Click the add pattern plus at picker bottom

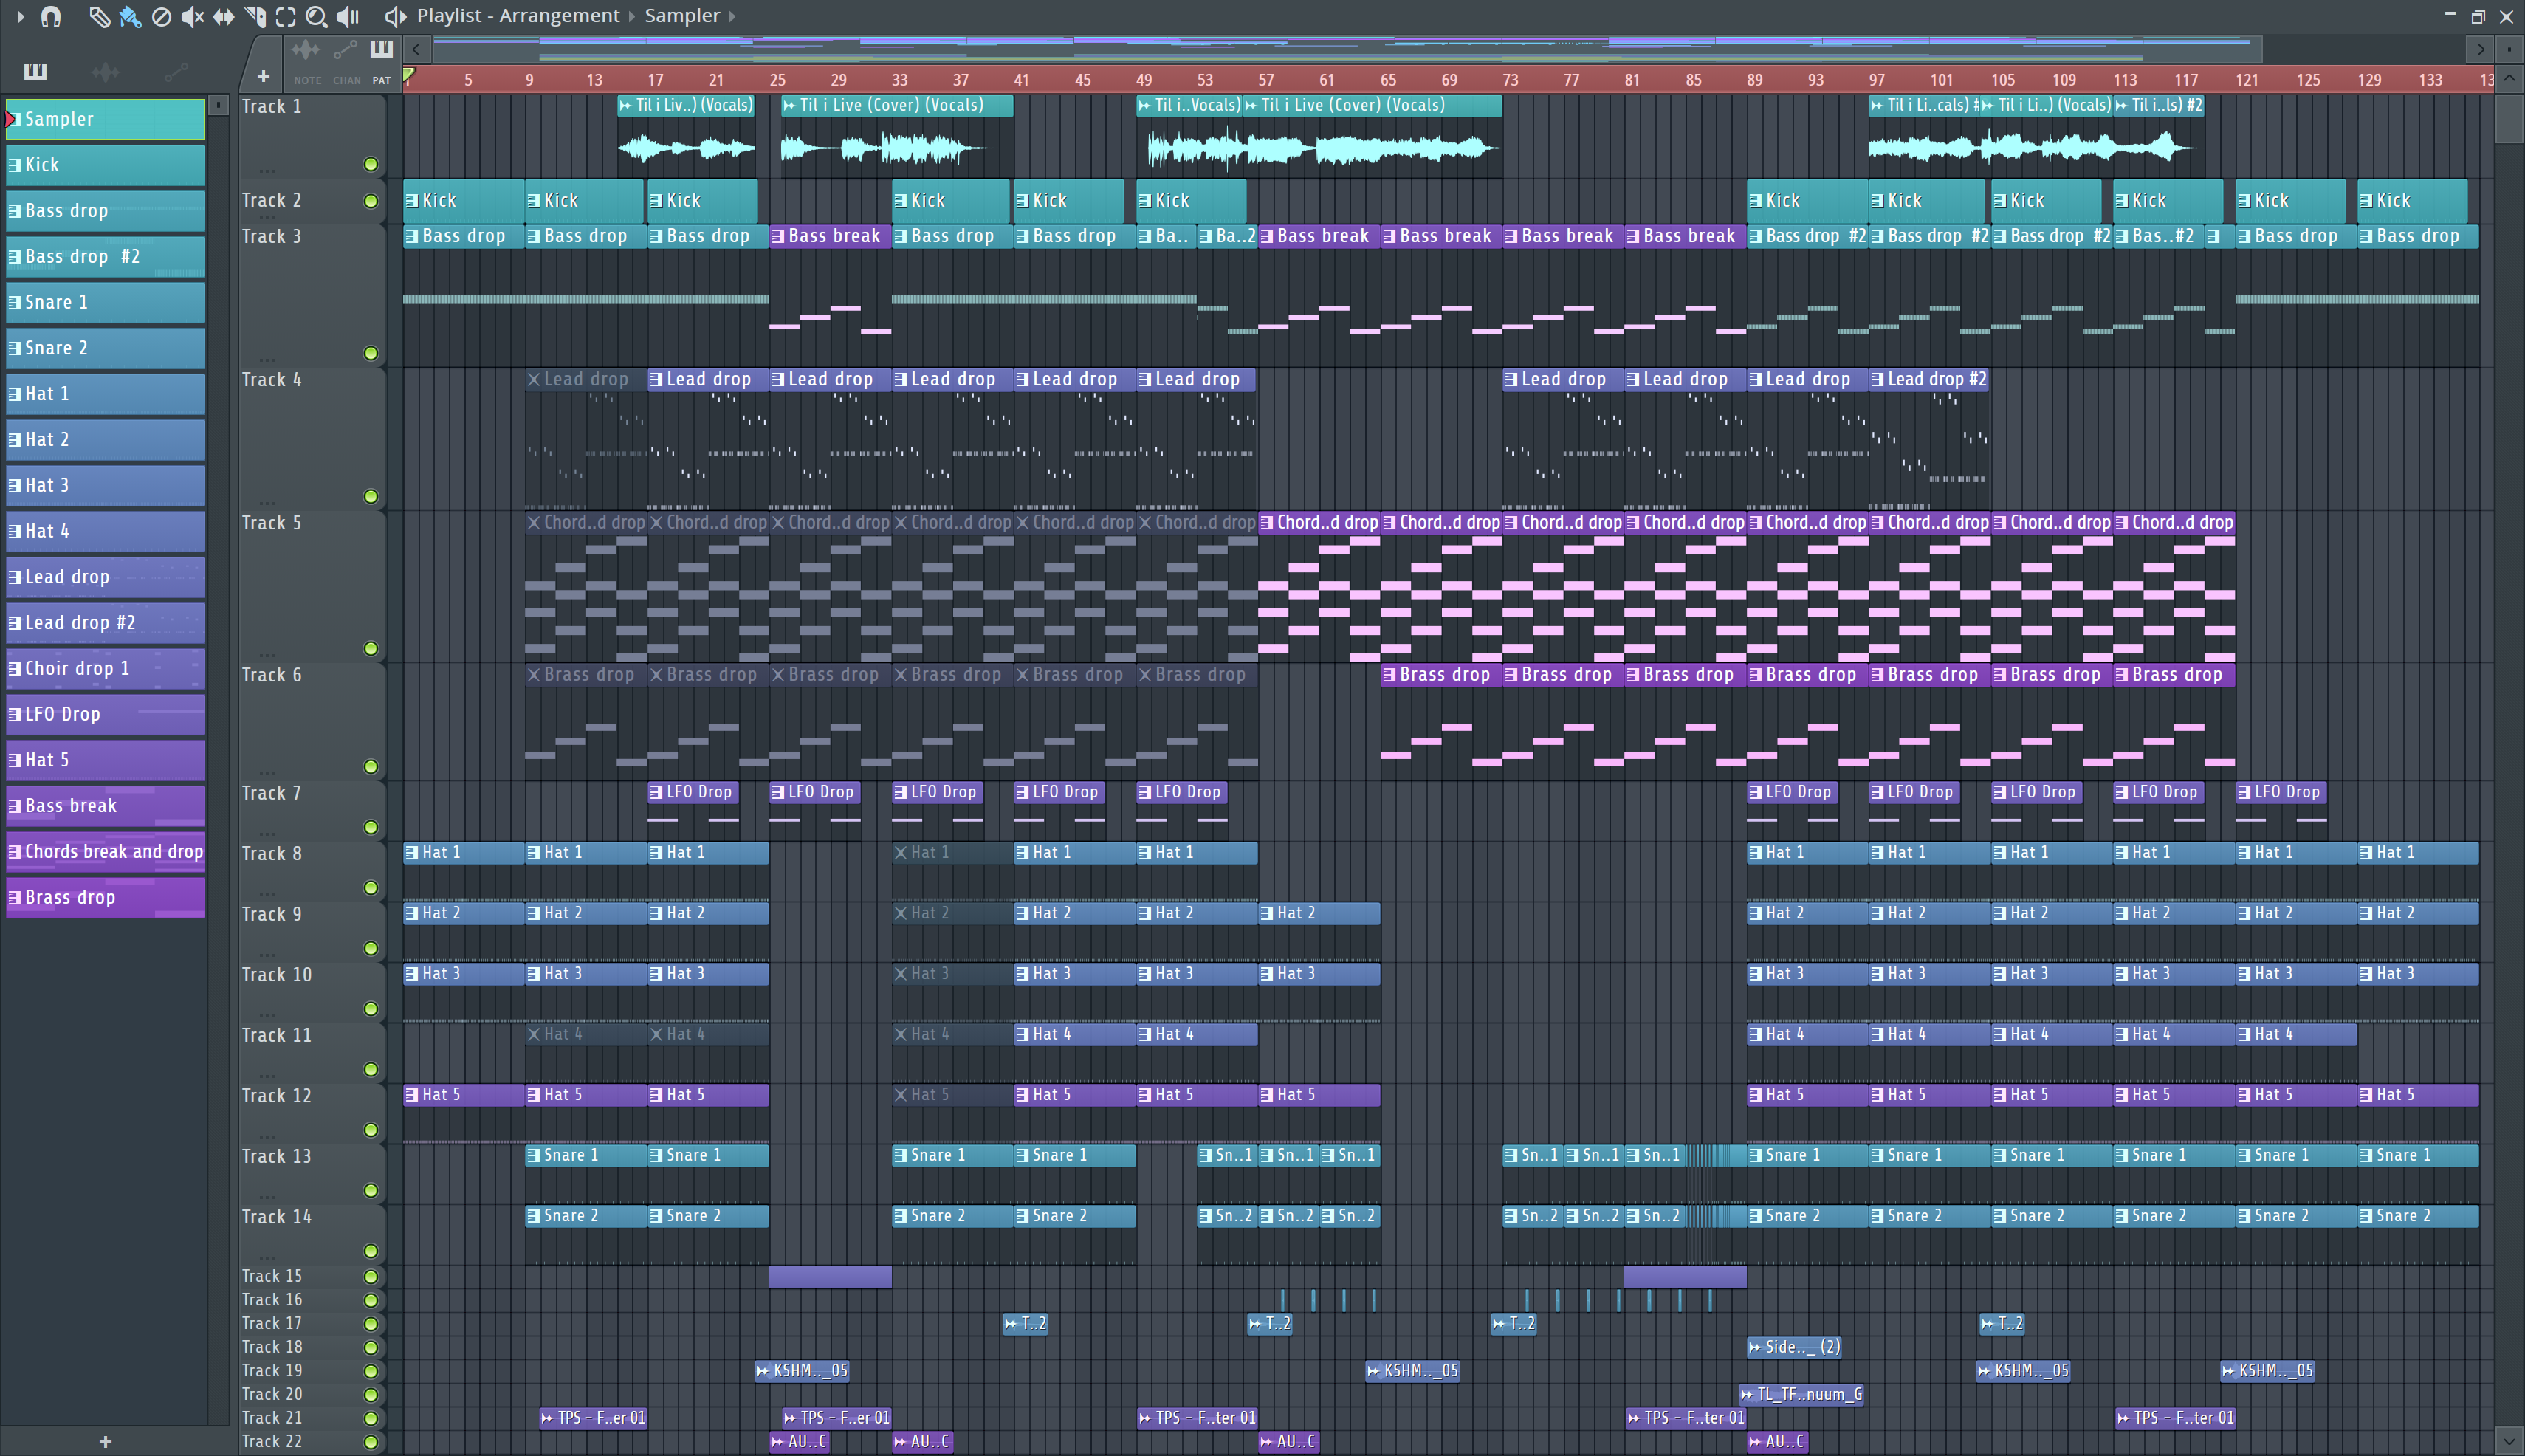[x=105, y=1441]
